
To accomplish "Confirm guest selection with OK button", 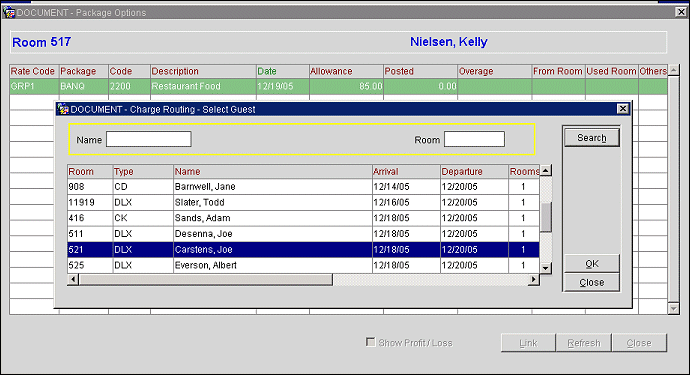I will pos(592,264).
